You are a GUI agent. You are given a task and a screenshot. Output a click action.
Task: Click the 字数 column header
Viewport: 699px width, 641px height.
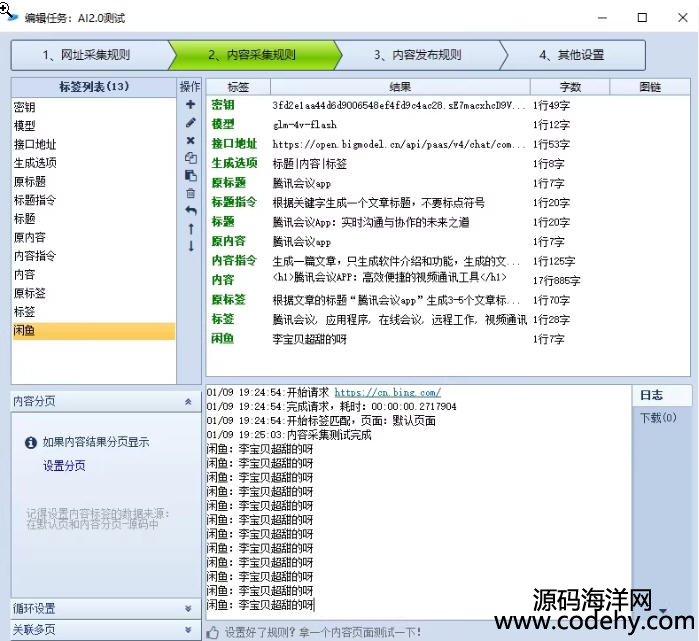coord(570,87)
